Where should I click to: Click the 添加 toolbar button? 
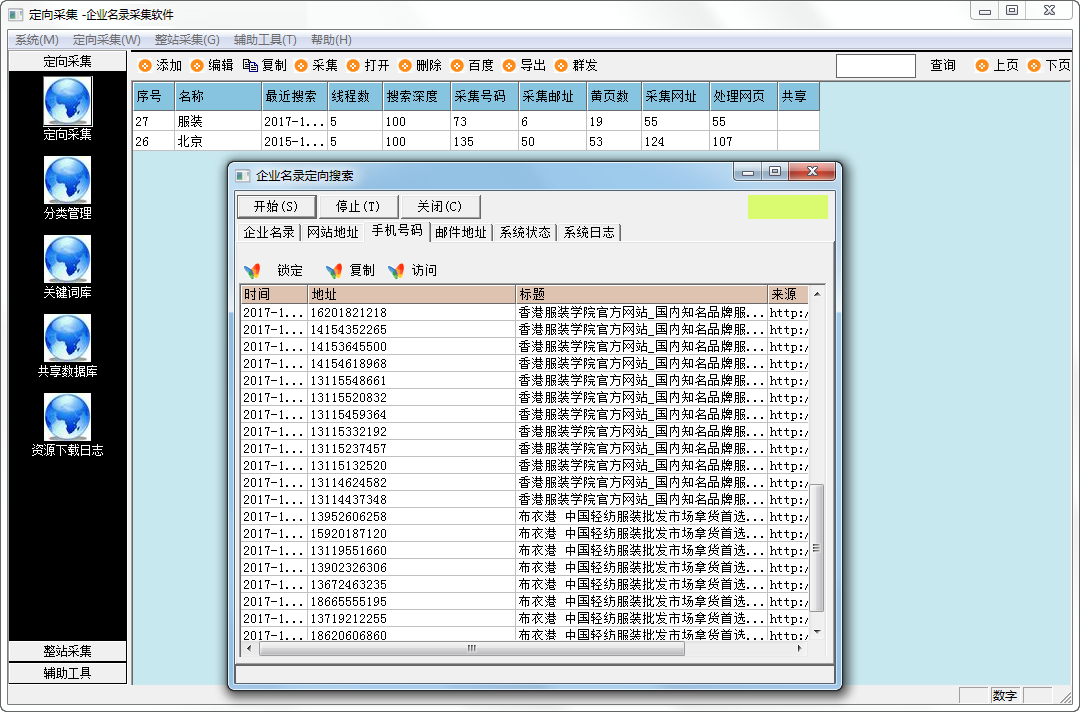(160, 65)
